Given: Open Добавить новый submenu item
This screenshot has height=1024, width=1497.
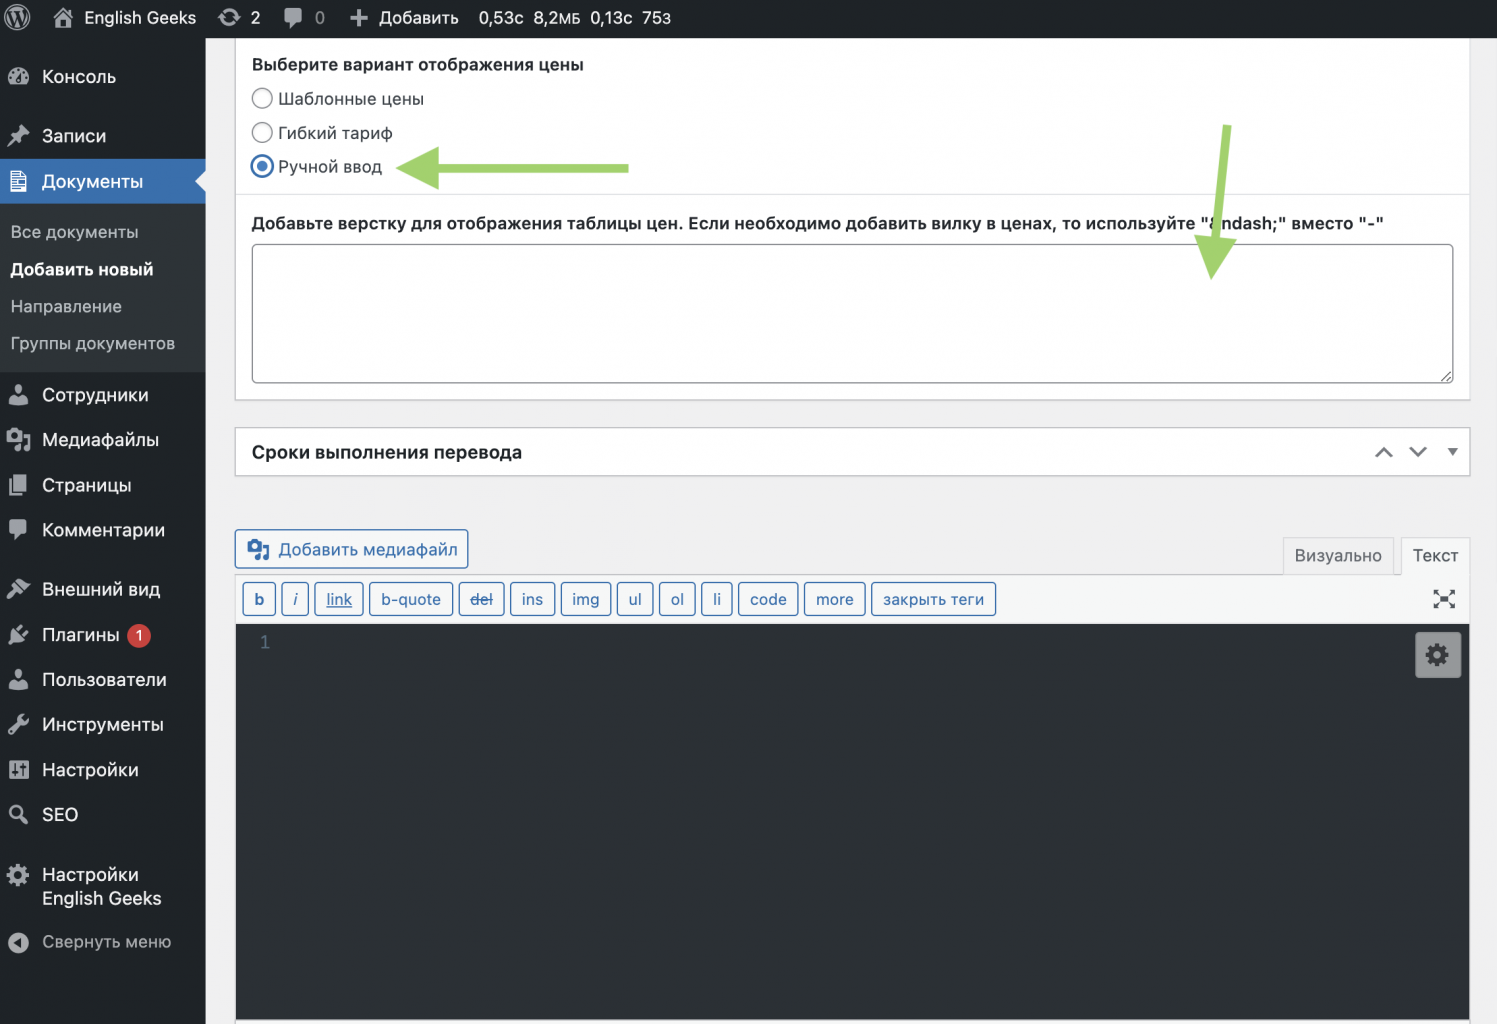Looking at the screenshot, I should click(x=82, y=269).
